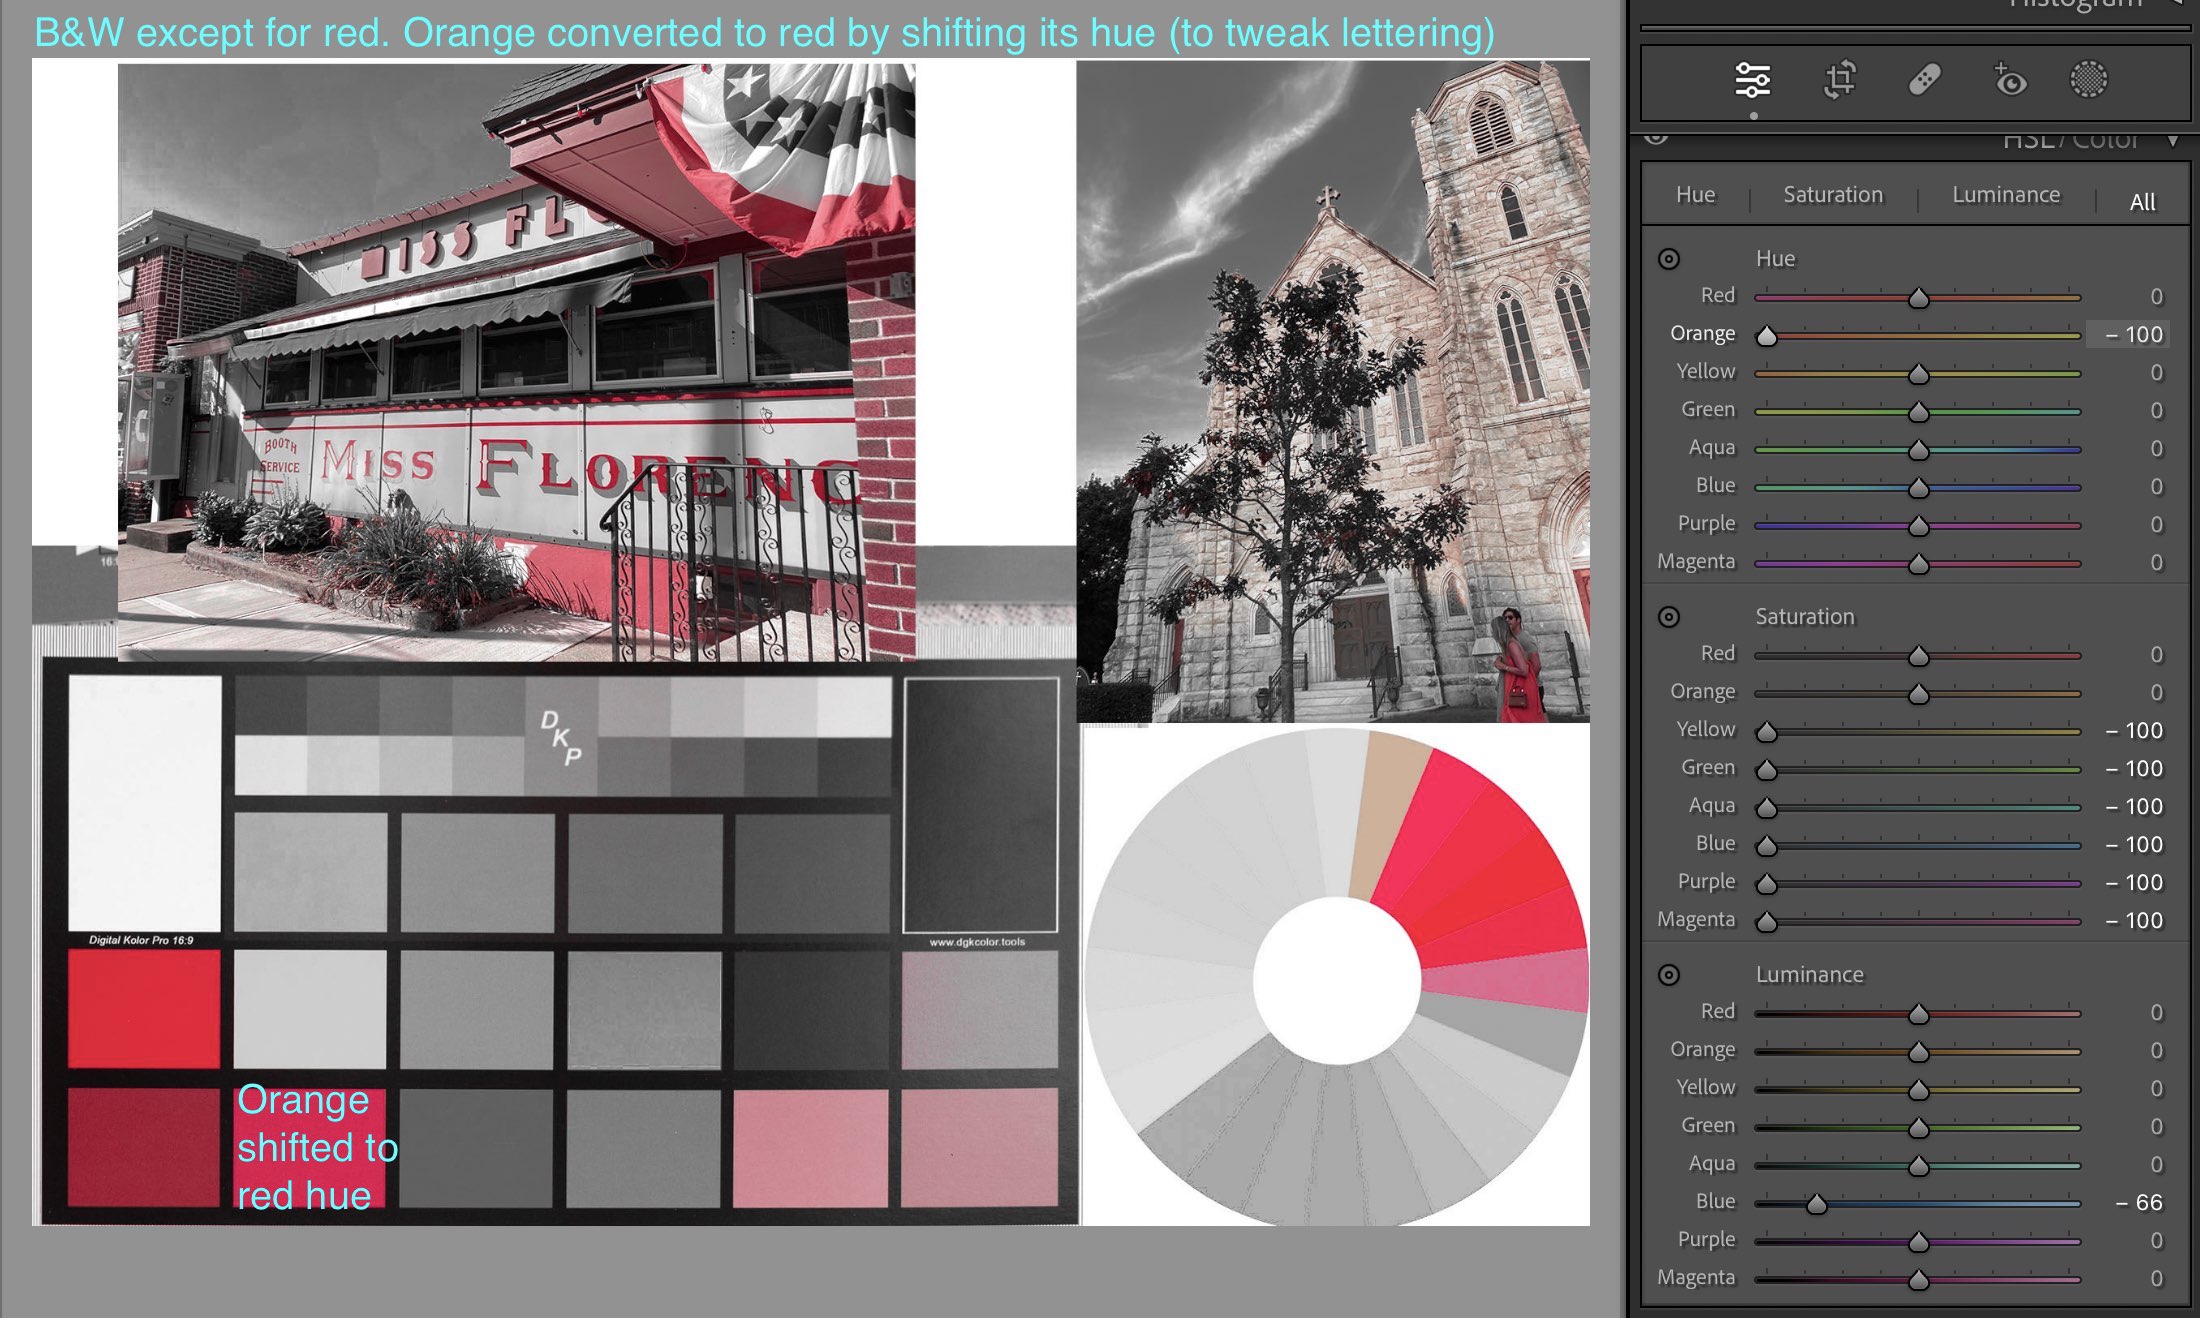This screenshot has width=2200, height=1318.
Task: Select the Masking circle tool
Action: (x=2088, y=80)
